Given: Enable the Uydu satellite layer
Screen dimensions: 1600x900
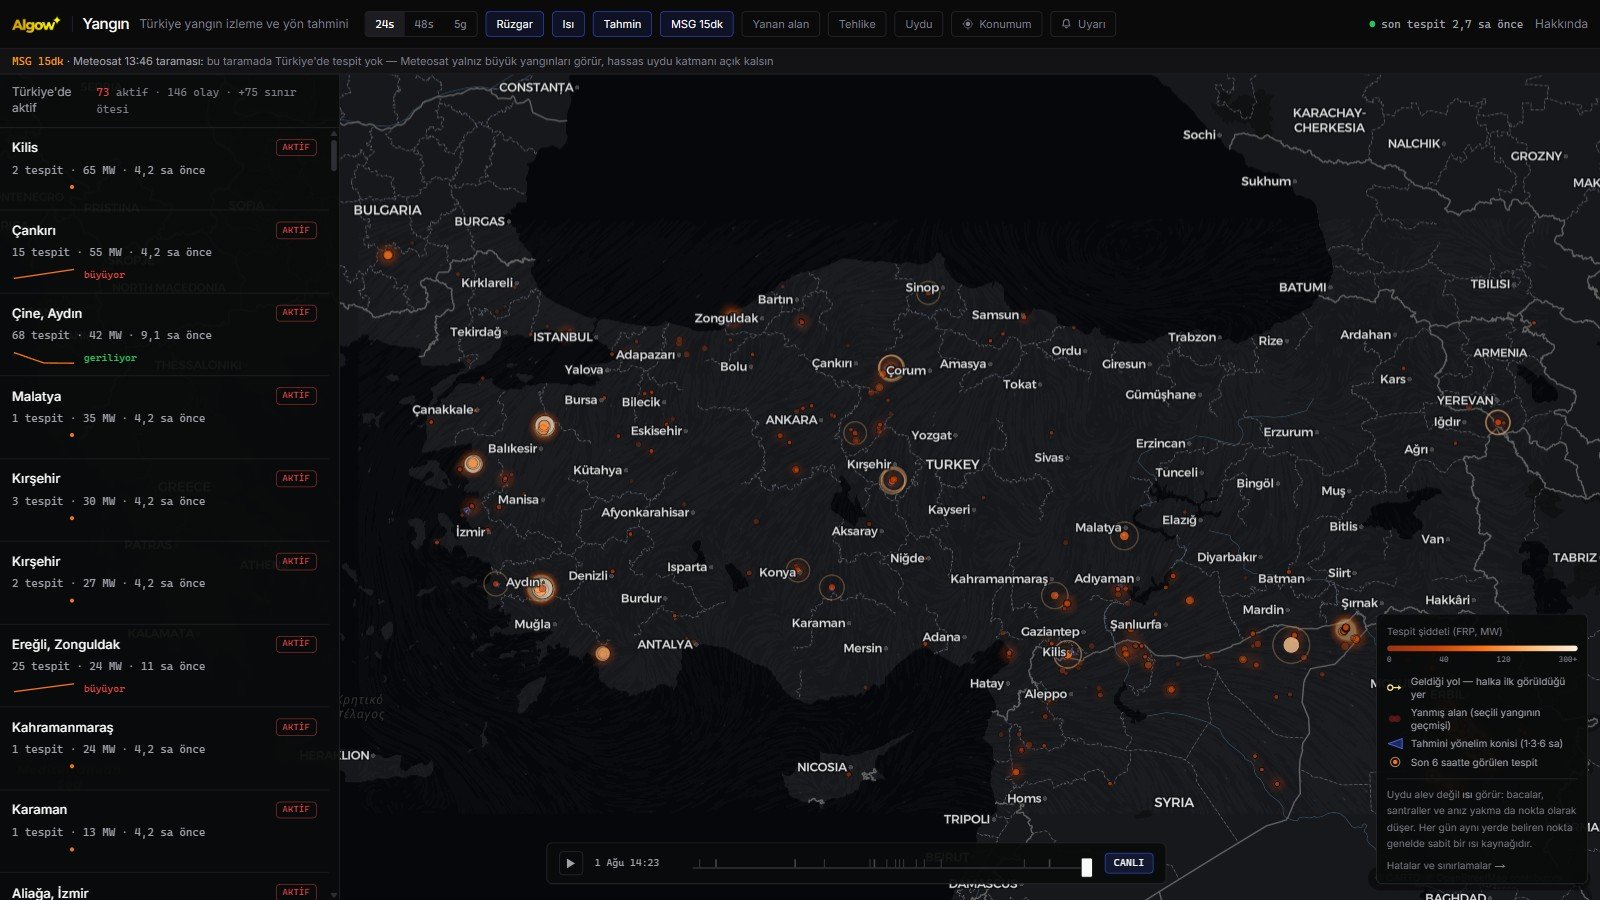Looking at the screenshot, I should point(919,24).
